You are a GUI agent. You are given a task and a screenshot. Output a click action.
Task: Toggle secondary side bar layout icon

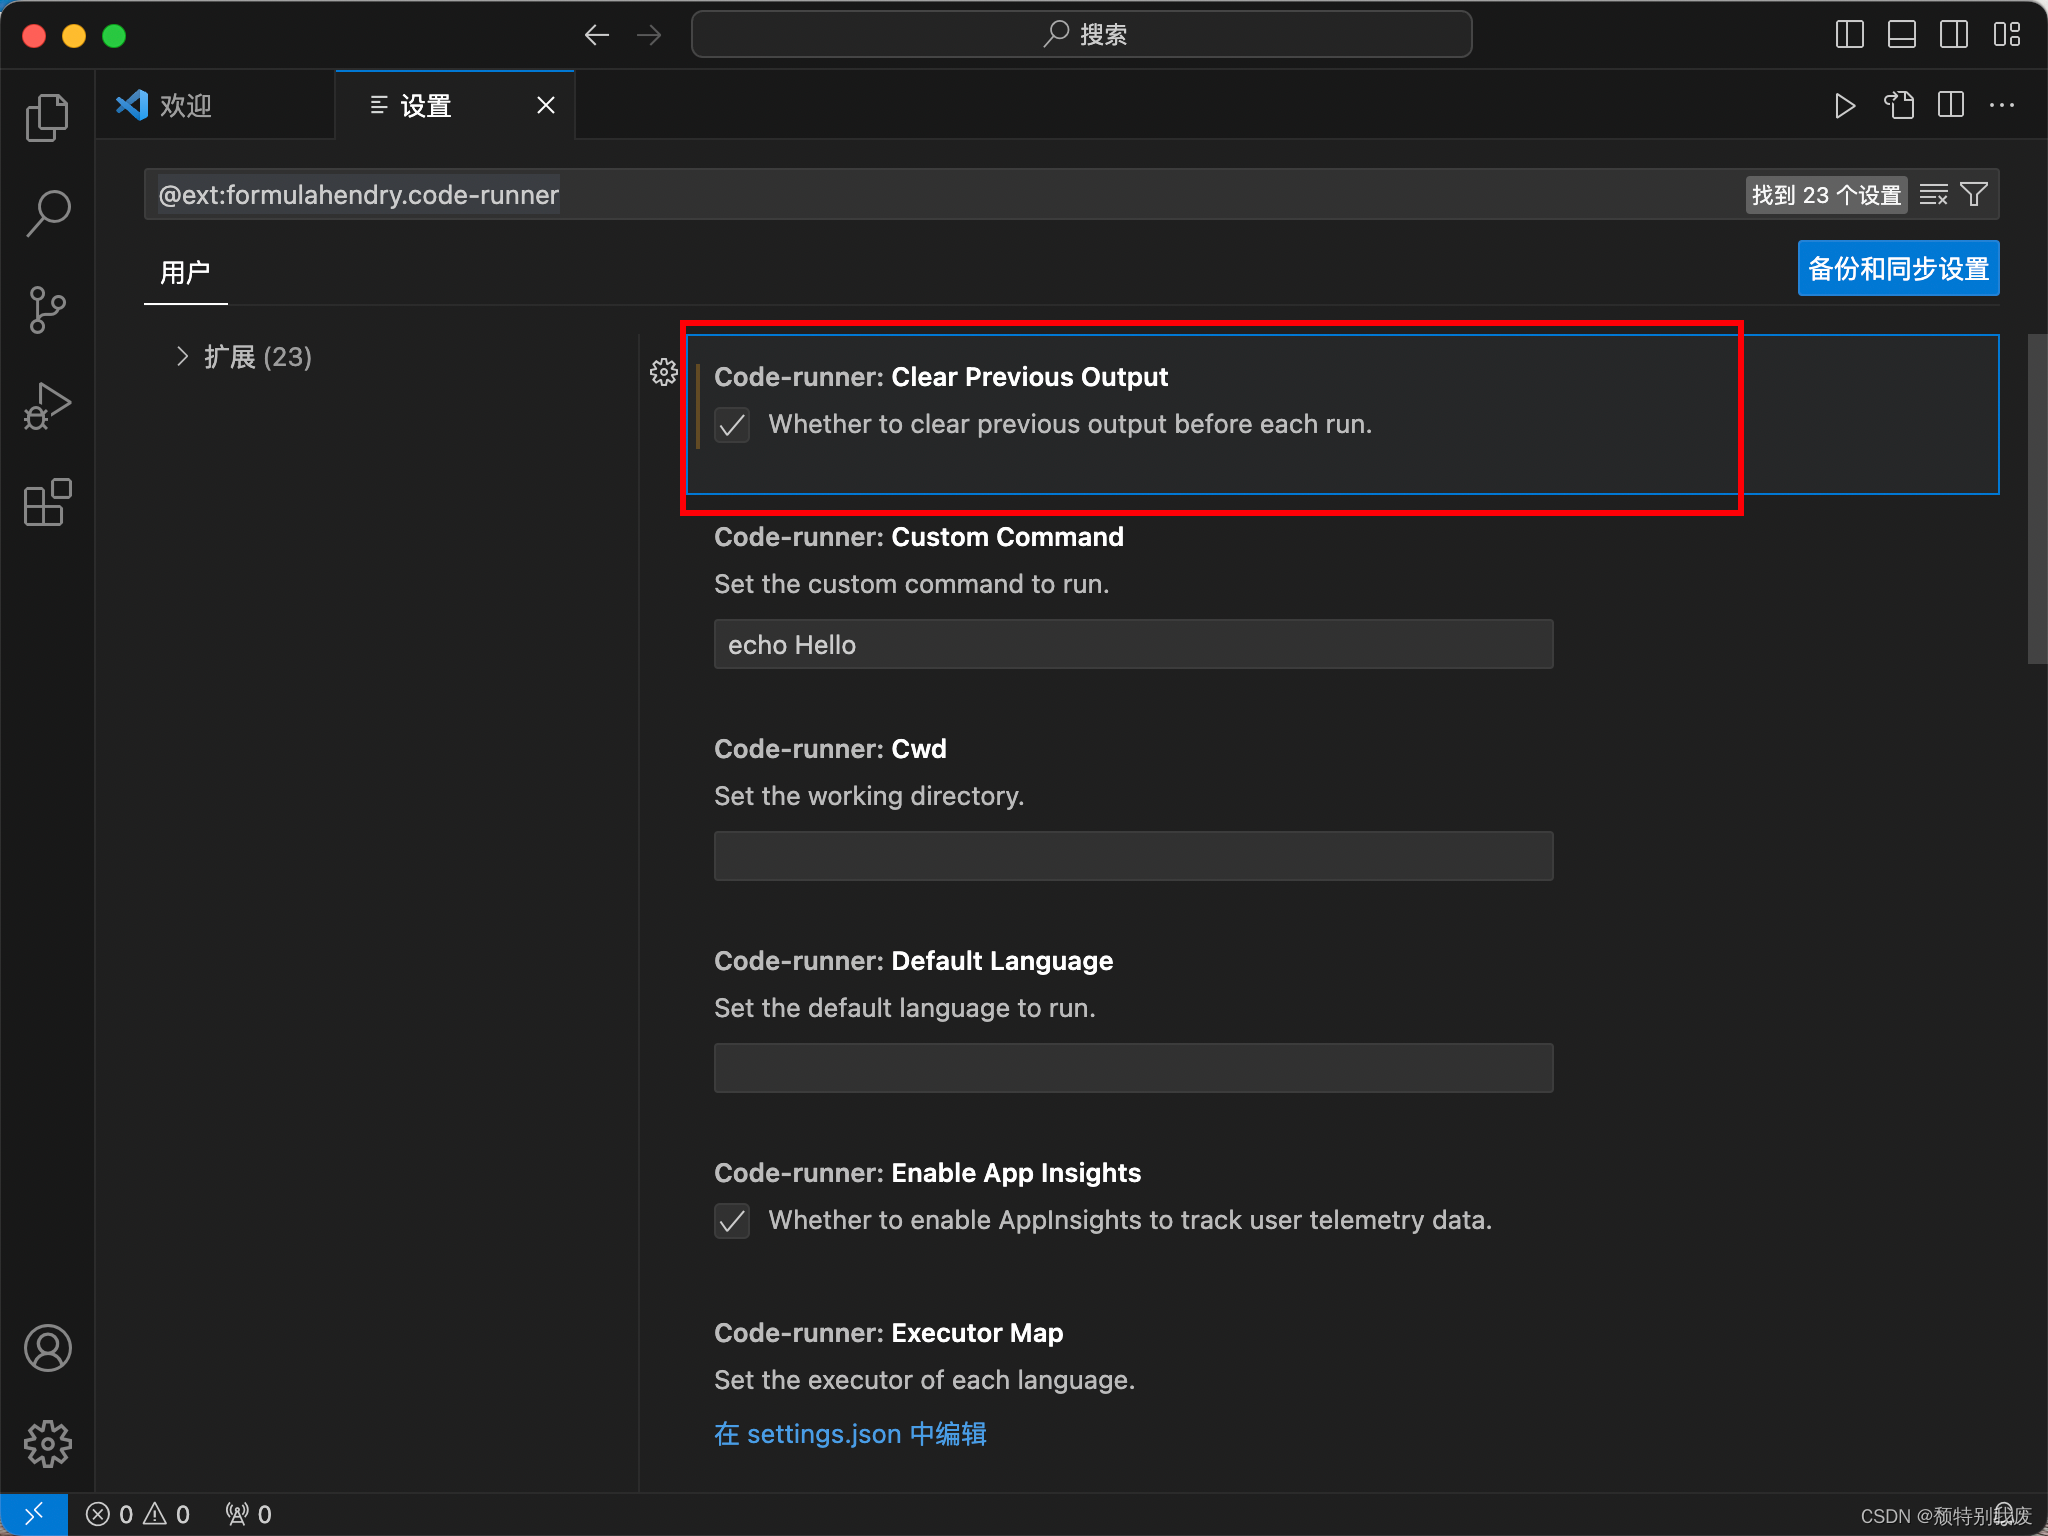tap(1954, 35)
